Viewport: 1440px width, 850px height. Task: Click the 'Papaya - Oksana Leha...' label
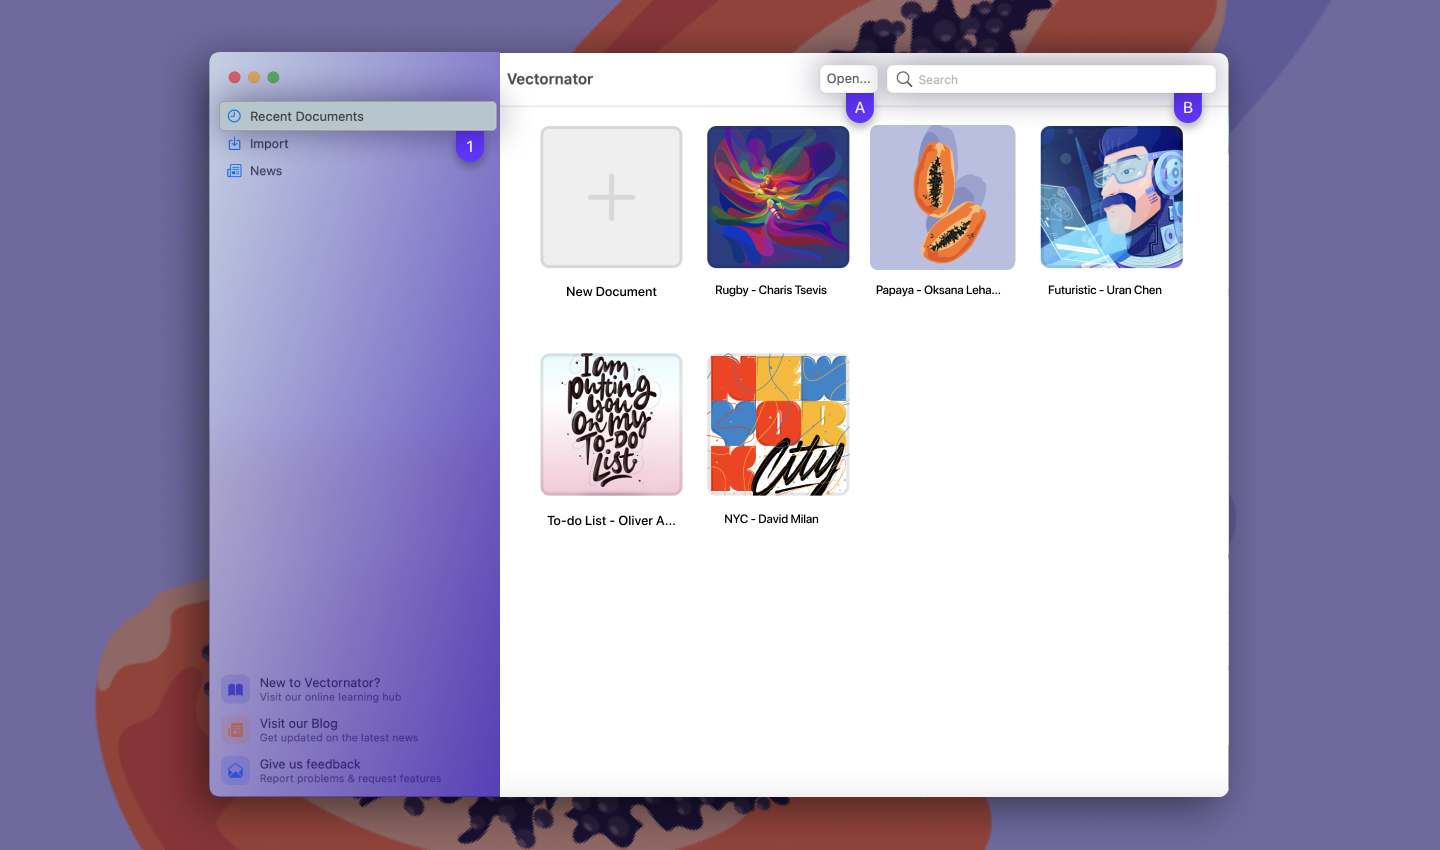(938, 290)
